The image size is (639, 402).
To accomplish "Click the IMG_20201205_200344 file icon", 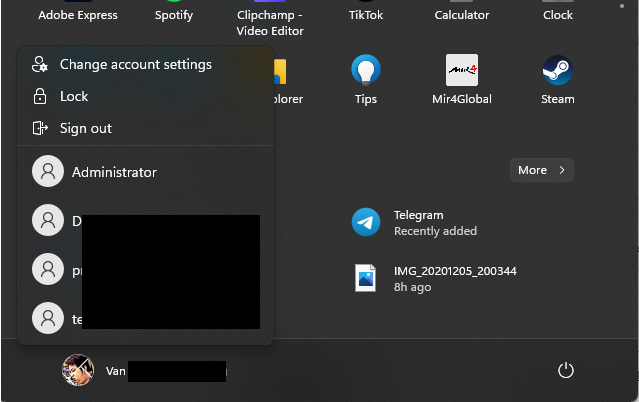I will coord(366,278).
